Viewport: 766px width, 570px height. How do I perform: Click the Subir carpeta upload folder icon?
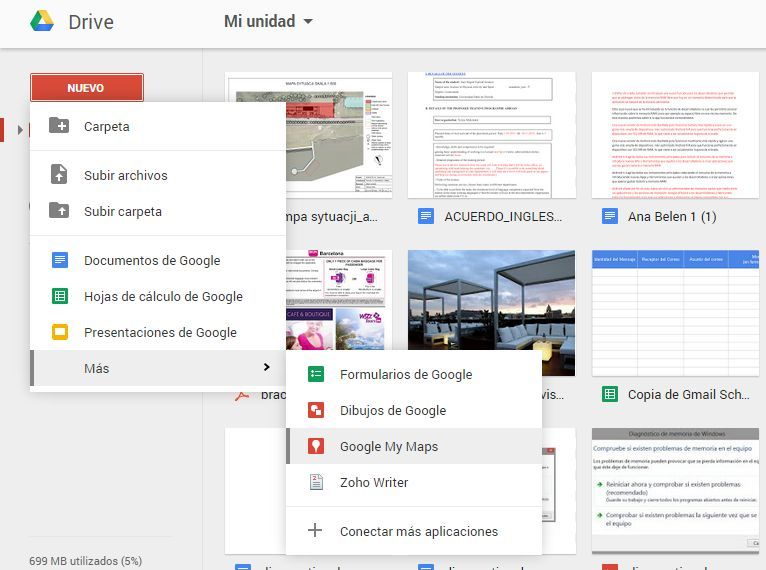59,211
